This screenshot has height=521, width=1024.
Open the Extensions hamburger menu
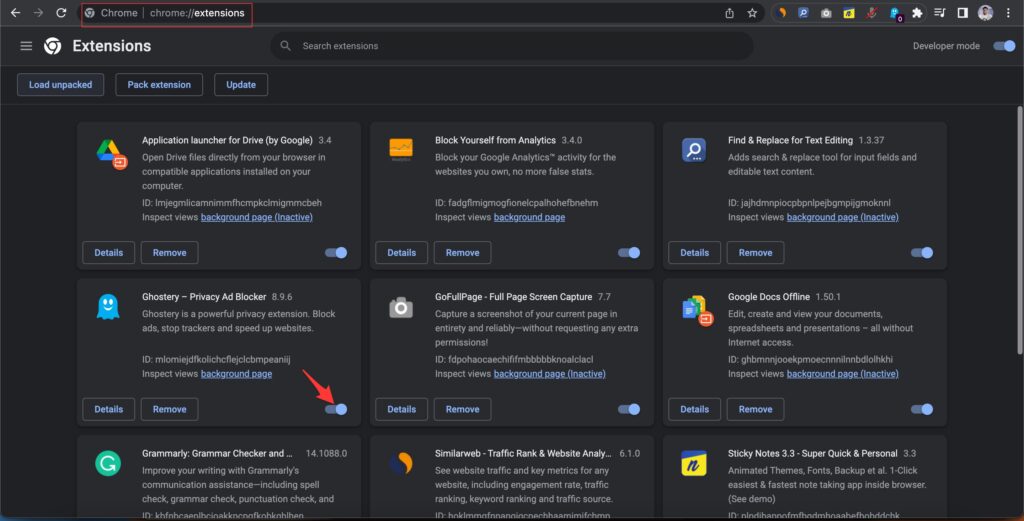tap(26, 46)
